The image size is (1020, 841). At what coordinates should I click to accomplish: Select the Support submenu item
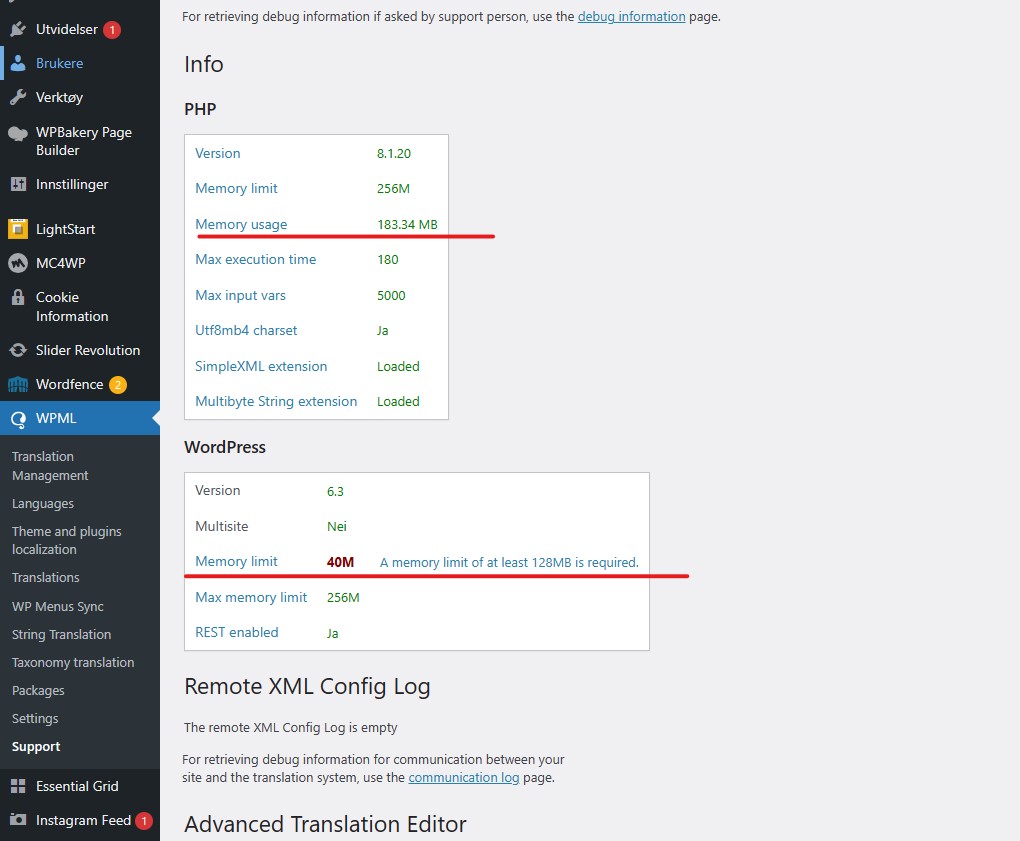point(36,746)
